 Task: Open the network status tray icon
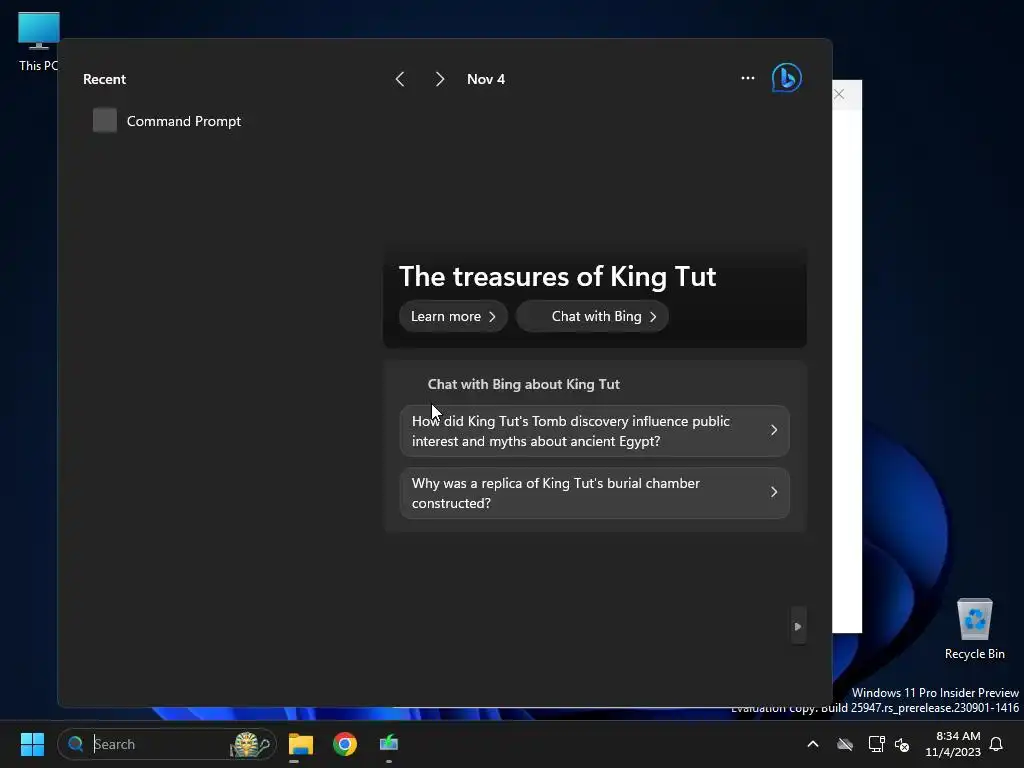876,744
